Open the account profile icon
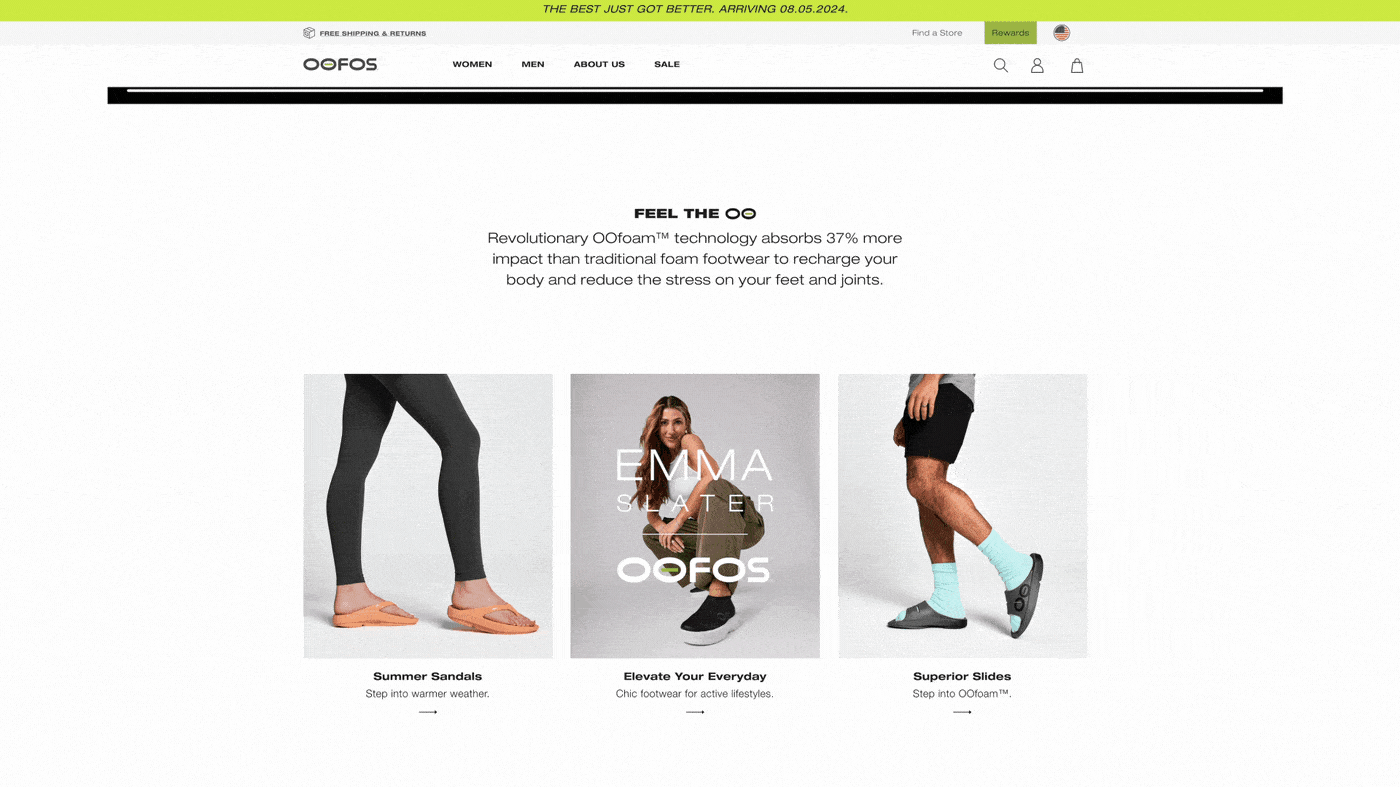Viewport: 1400px width, 787px height. (1037, 65)
